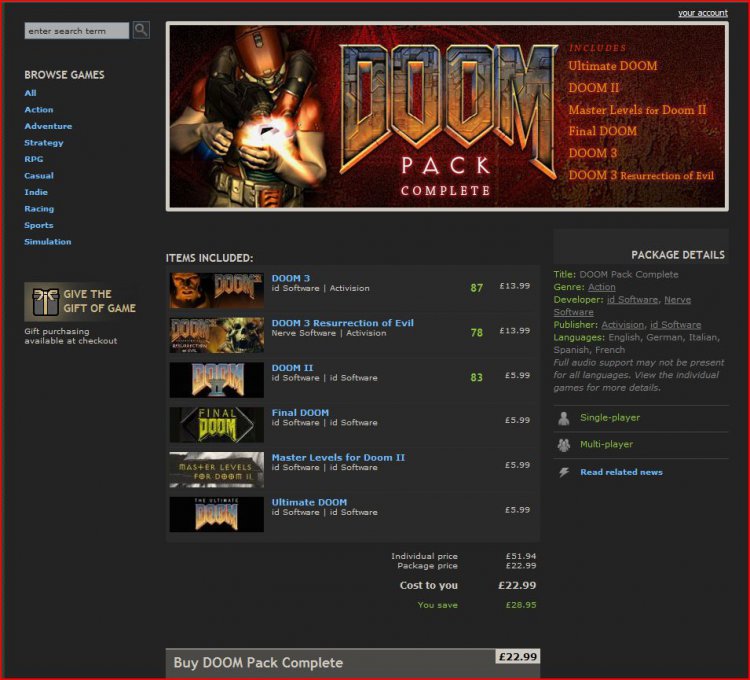750x680 pixels.
Task: Click Cost to you £22.99 value
Action: (517, 585)
